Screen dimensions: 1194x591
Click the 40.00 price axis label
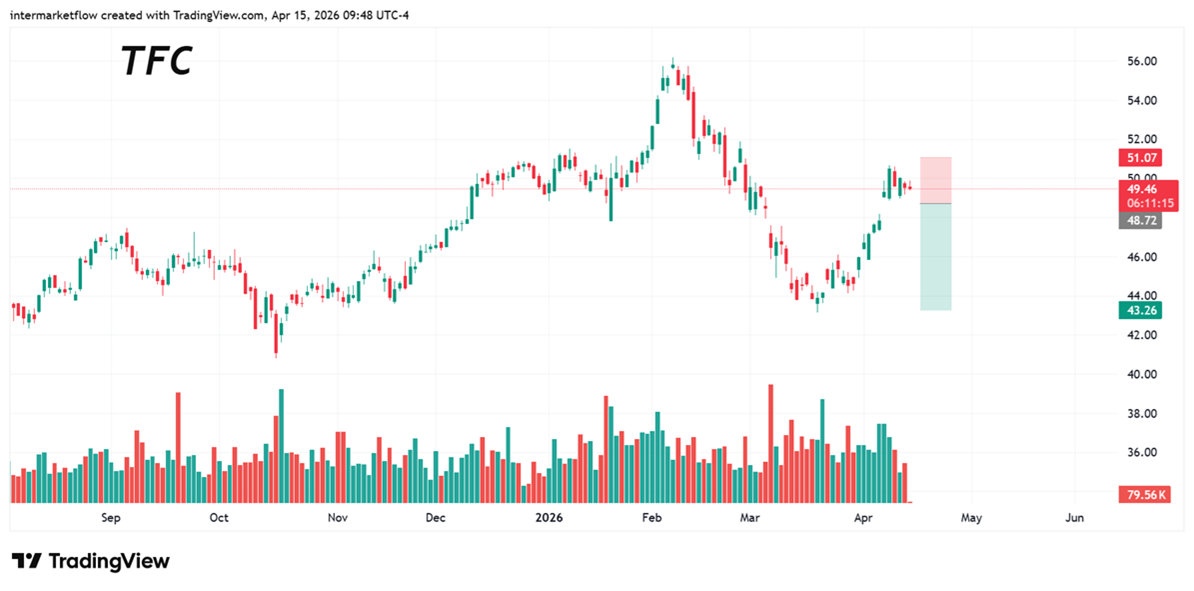[x=1141, y=374]
